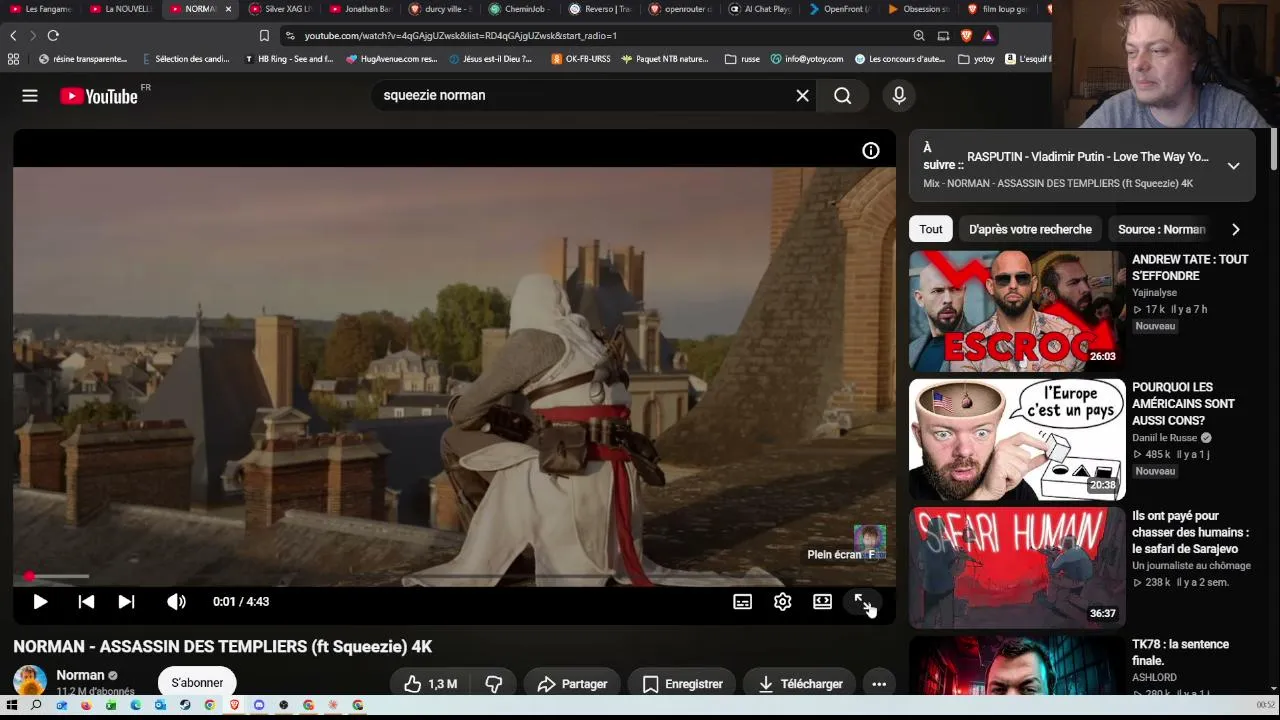Like the video with 1,3 M likes
Screen dimensions: 1280x720
[x=430, y=684]
